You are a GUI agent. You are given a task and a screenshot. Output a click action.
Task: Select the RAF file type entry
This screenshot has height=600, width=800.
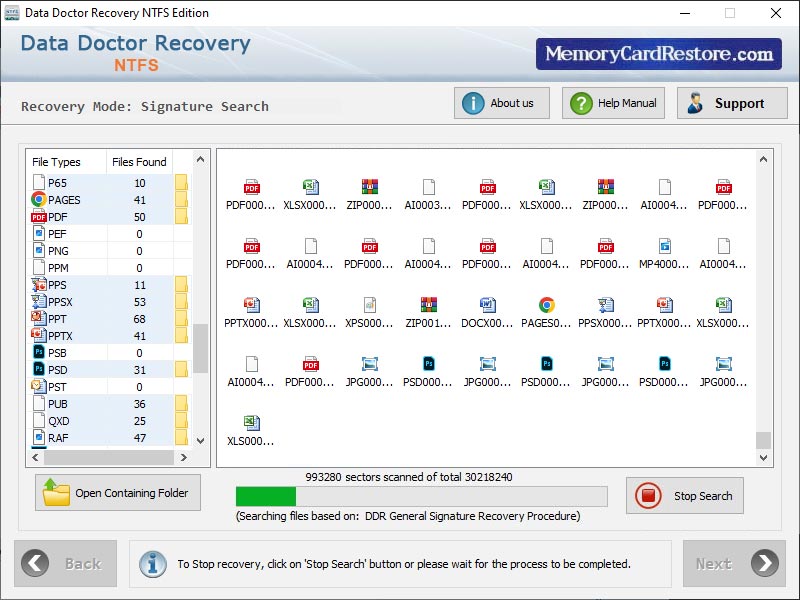pos(60,437)
